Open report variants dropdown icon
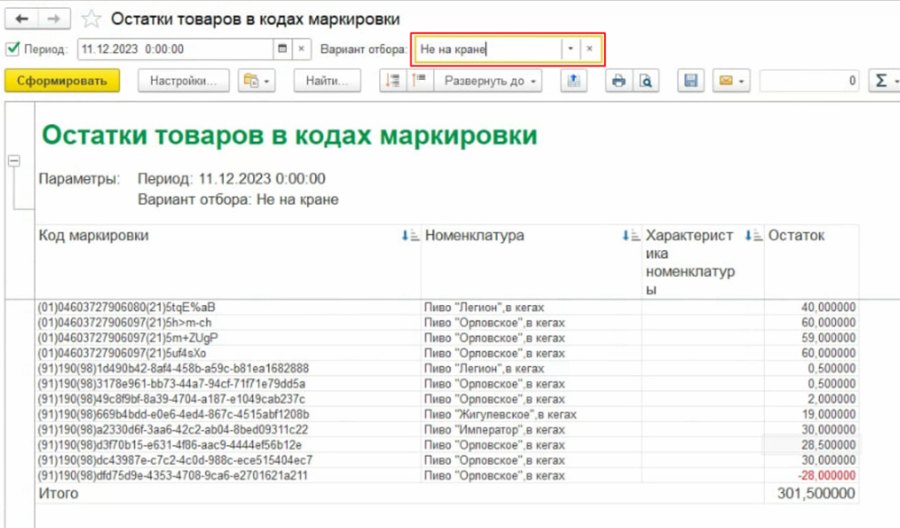Image resolution: width=900 pixels, height=528 pixels. (x=257, y=81)
